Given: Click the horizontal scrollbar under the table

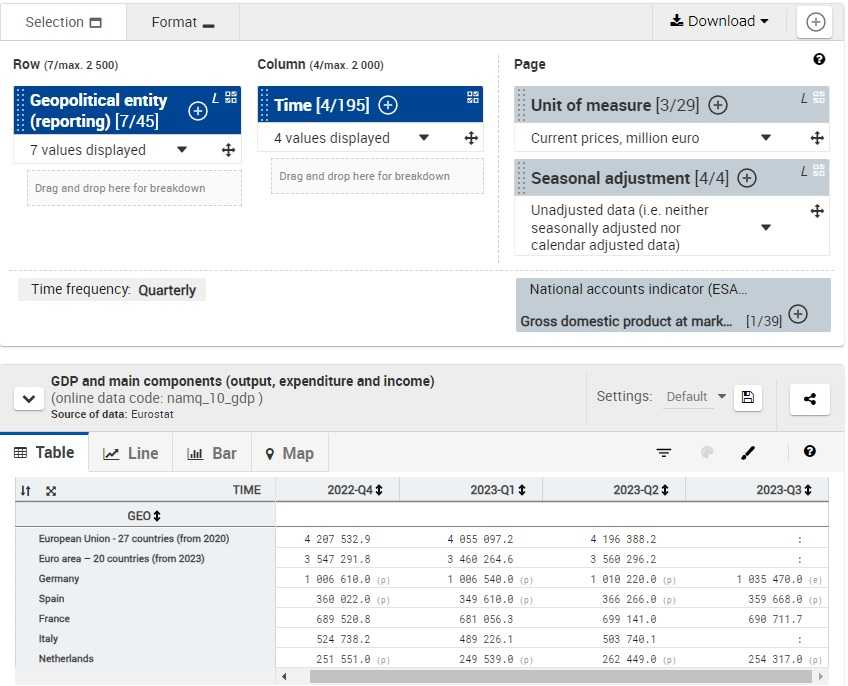Looking at the screenshot, I should coord(560,677).
